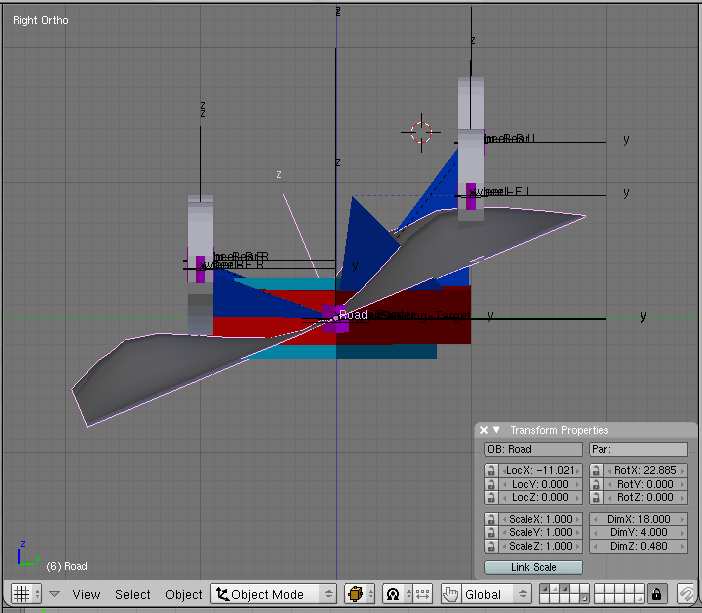Screen dimensions: 702x613
Task: Open the window type selector grid icon
Action: (26, 594)
